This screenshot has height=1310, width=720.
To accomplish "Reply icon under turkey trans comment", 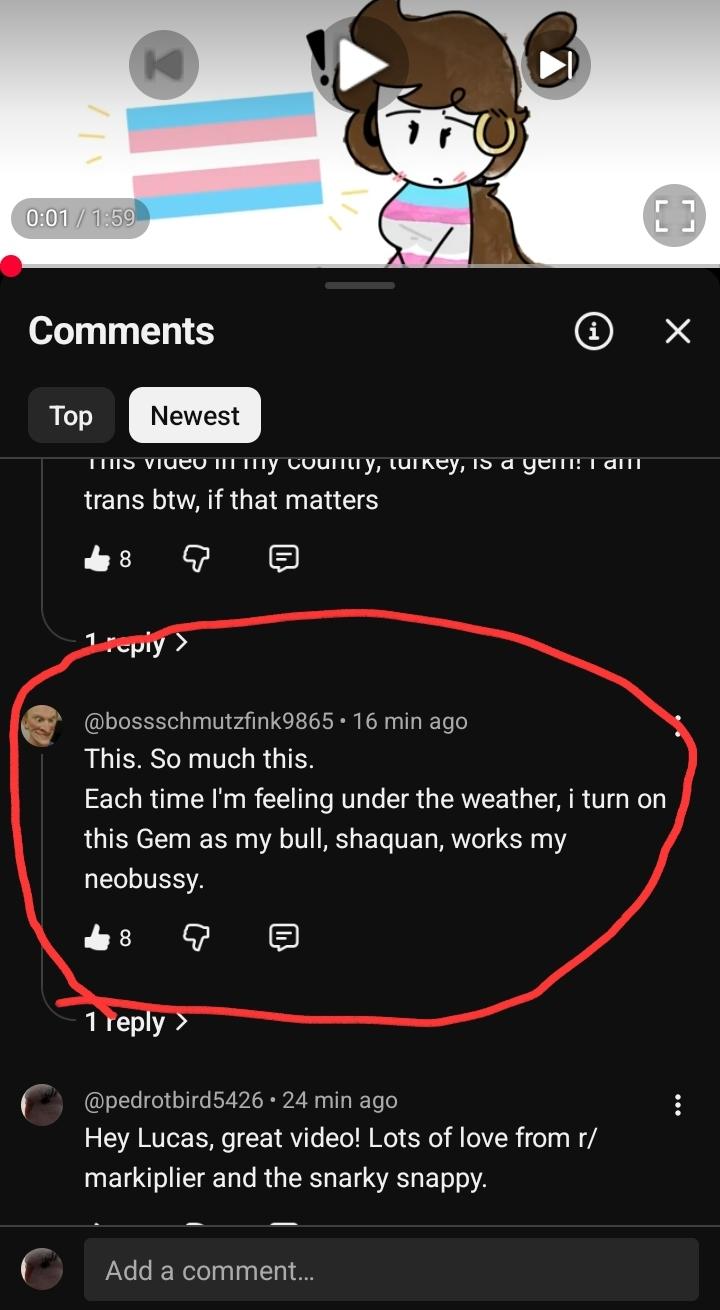I will (x=284, y=558).
